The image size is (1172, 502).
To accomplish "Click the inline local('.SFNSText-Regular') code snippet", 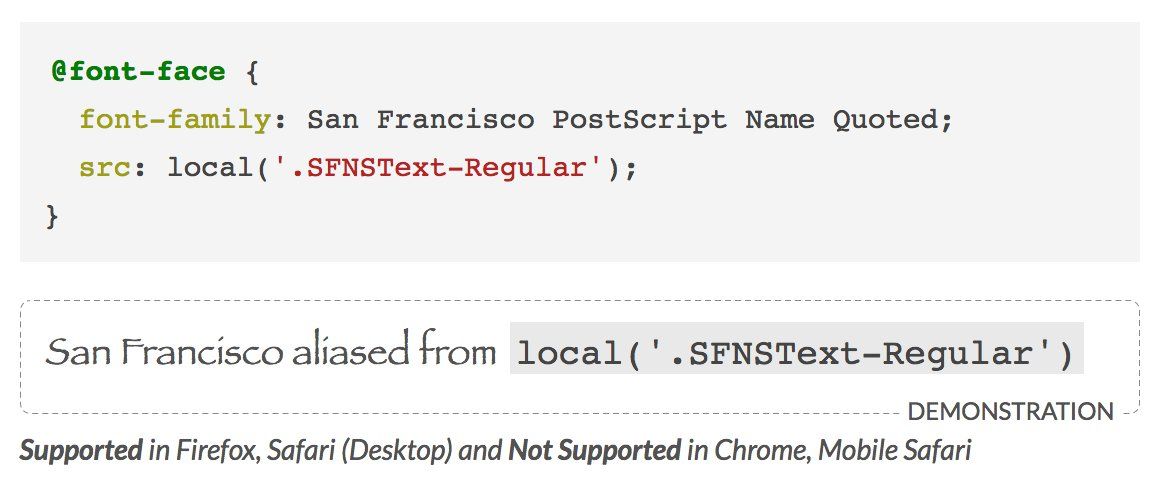I will click(797, 348).
